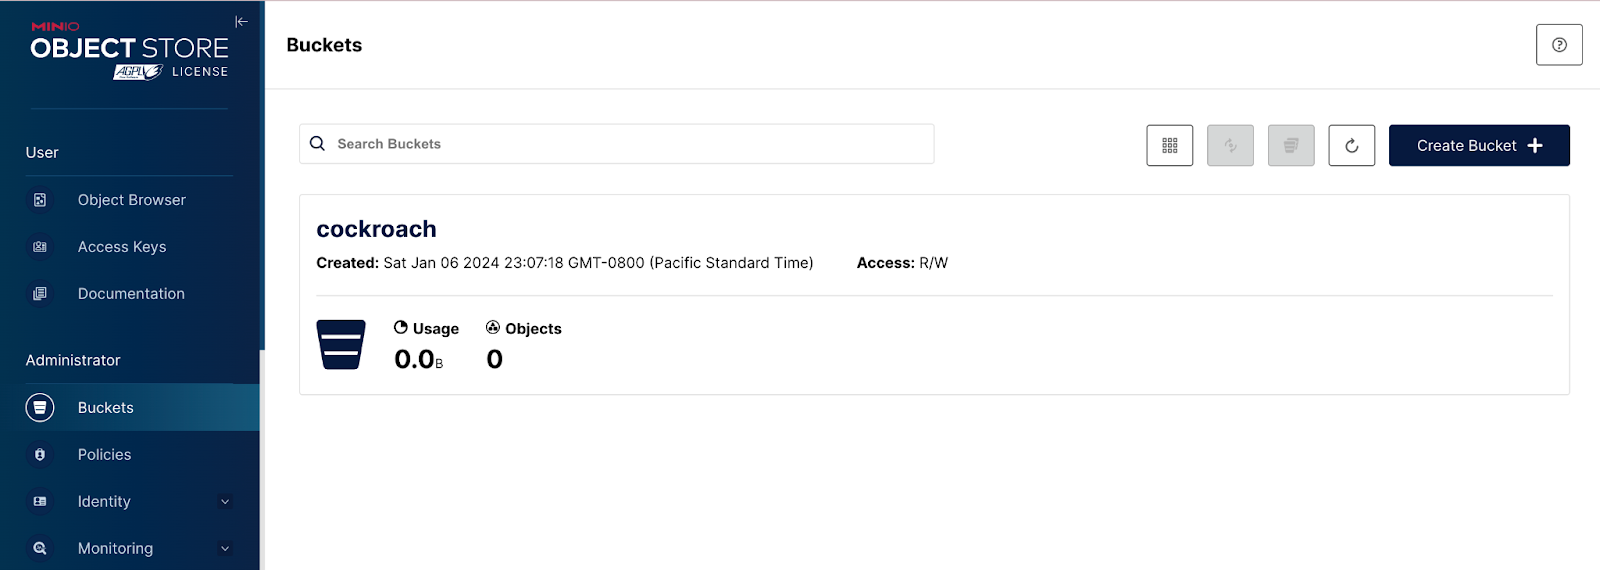Click the disabled set replication icon button
The height and width of the screenshot is (570, 1600).
click(x=1230, y=146)
